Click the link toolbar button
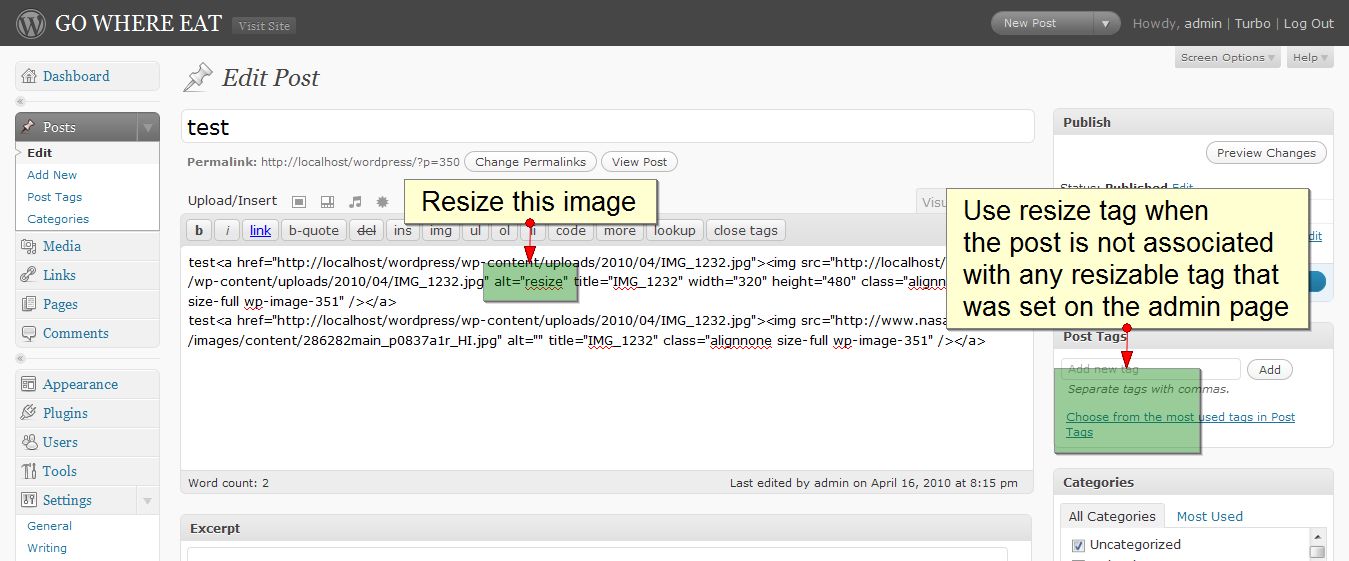The height and width of the screenshot is (561, 1349). pos(260,231)
